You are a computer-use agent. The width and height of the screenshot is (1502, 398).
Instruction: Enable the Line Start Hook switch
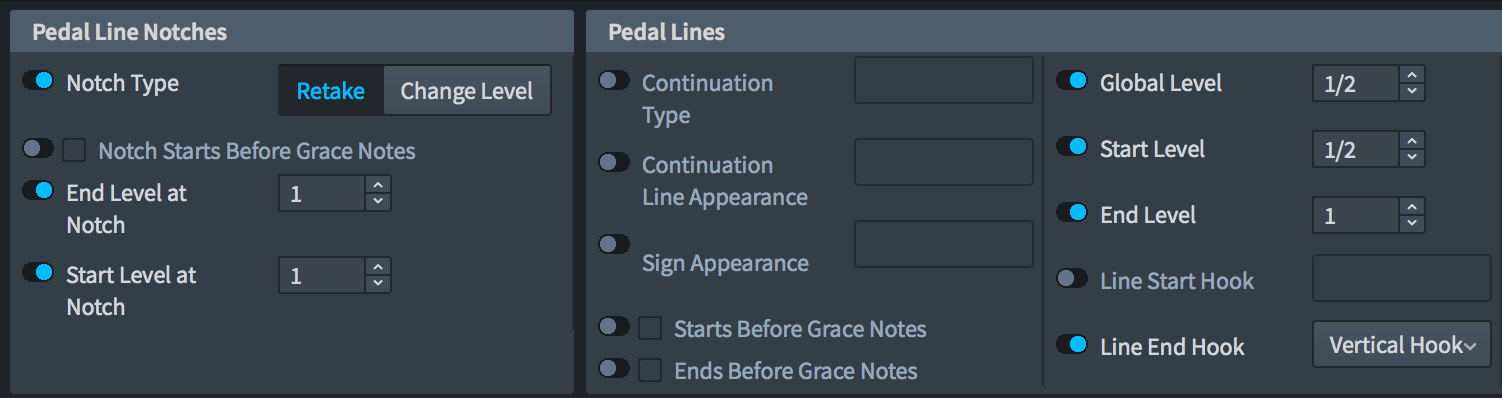1072,278
